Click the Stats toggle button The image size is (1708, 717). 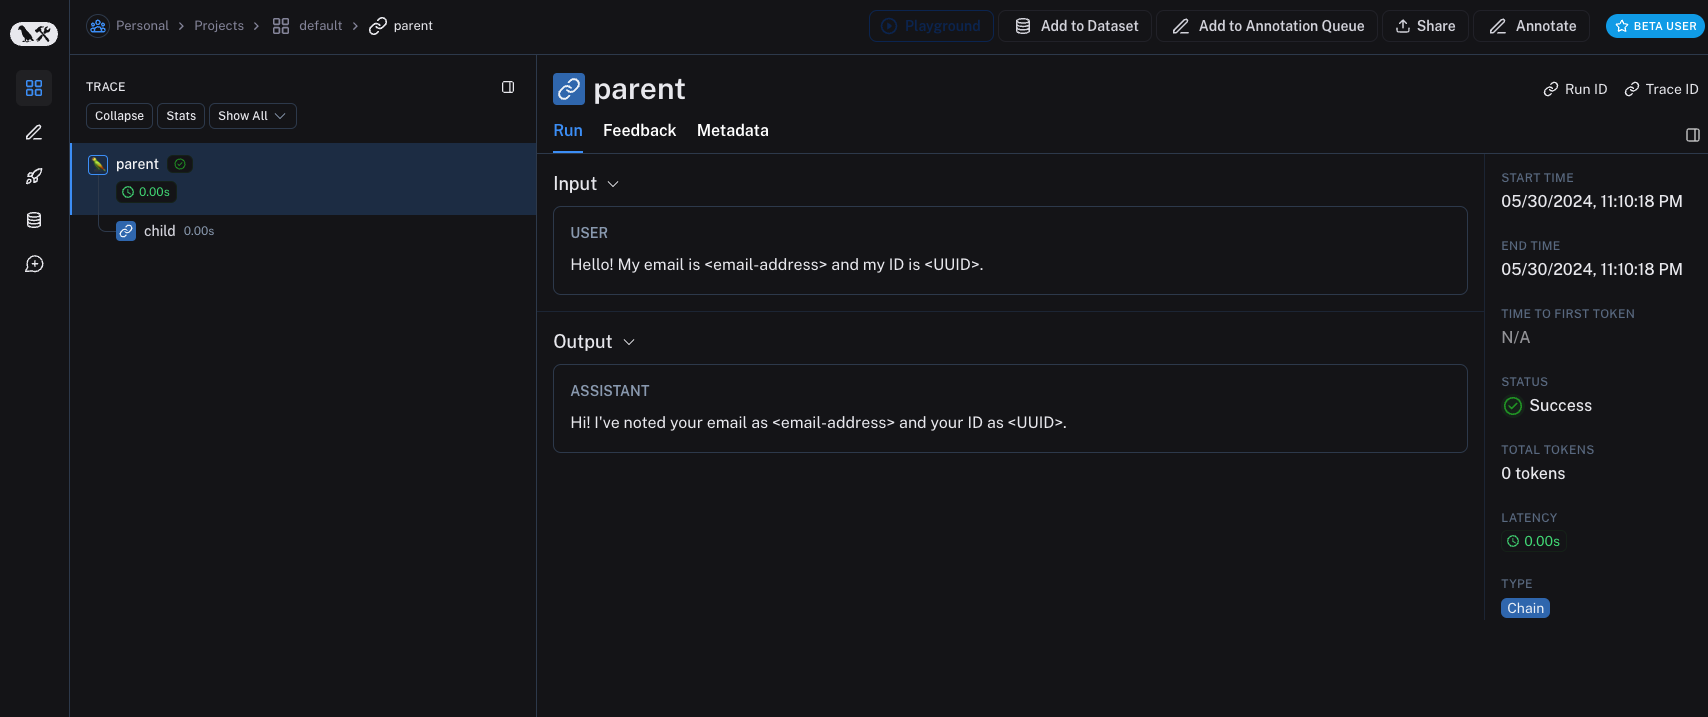click(x=181, y=116)
